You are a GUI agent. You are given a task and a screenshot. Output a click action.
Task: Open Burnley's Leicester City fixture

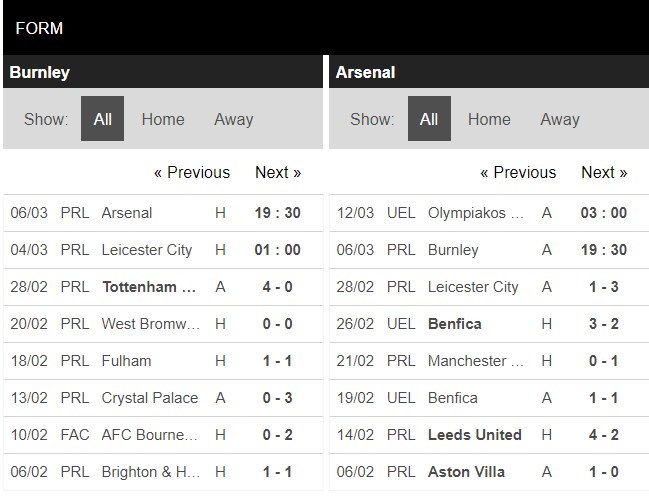(x=147, y=249)
